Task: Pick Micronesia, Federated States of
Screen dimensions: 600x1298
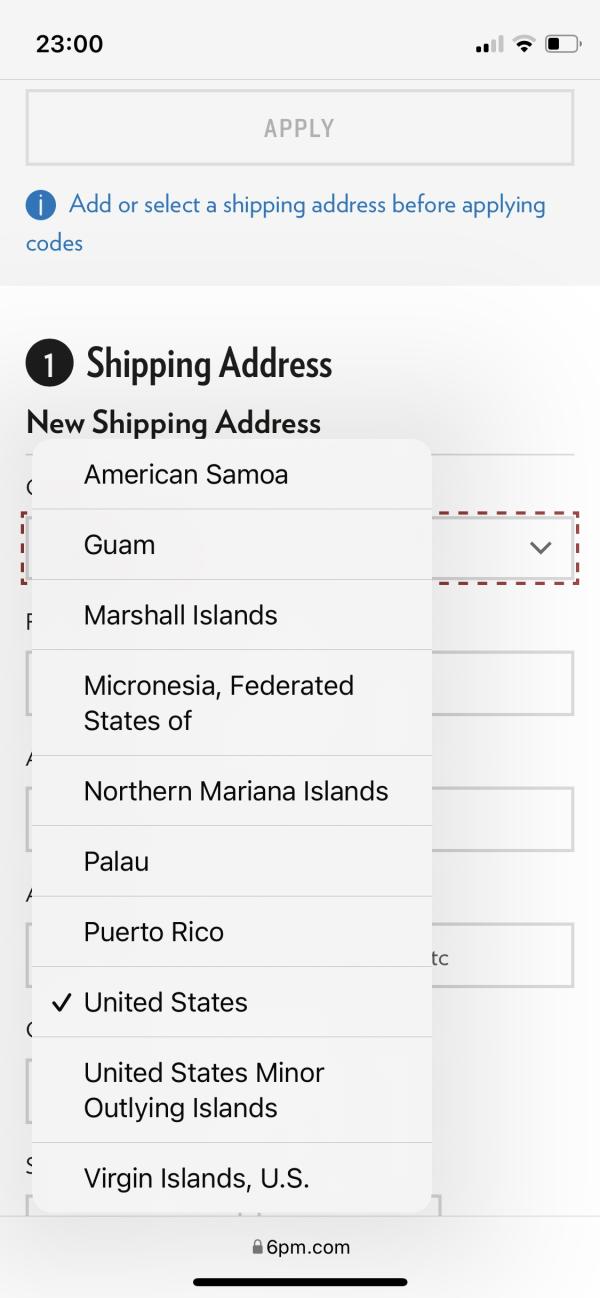Action: tap(232, 702)
